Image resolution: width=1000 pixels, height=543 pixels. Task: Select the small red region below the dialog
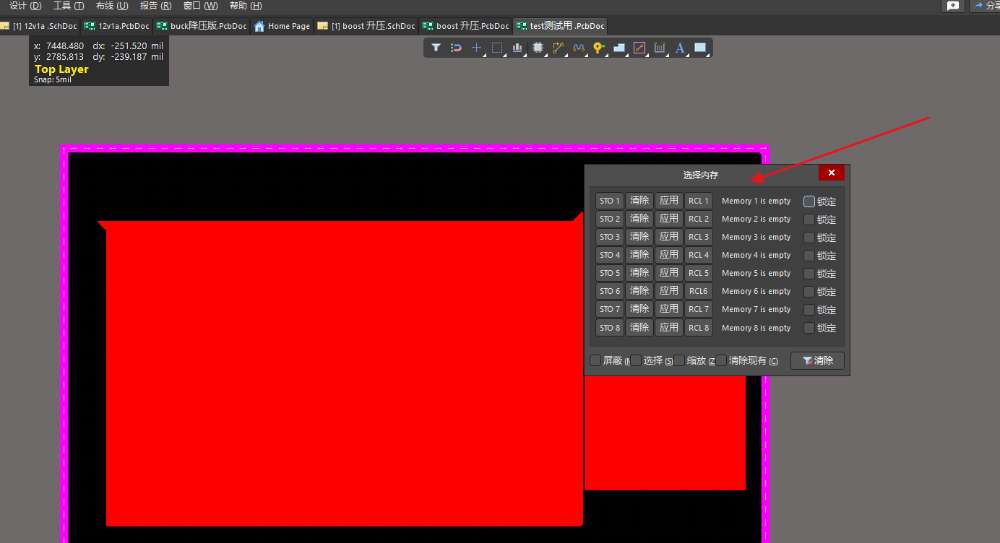point(665,433)
